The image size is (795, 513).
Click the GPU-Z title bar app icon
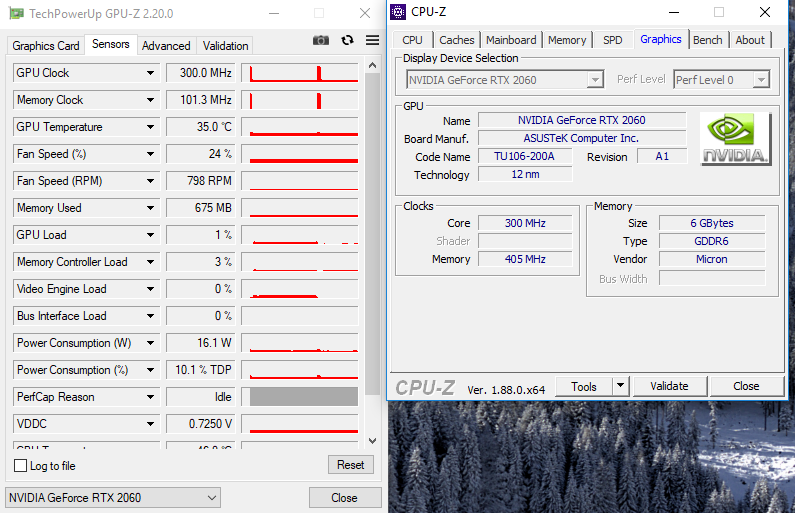[16, 13]
